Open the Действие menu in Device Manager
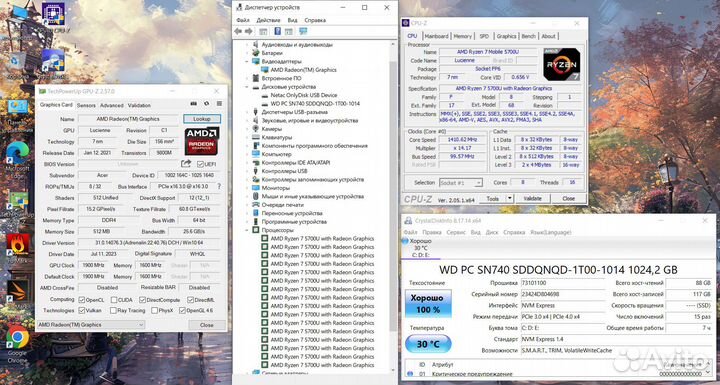 click(x=268, y=20)
